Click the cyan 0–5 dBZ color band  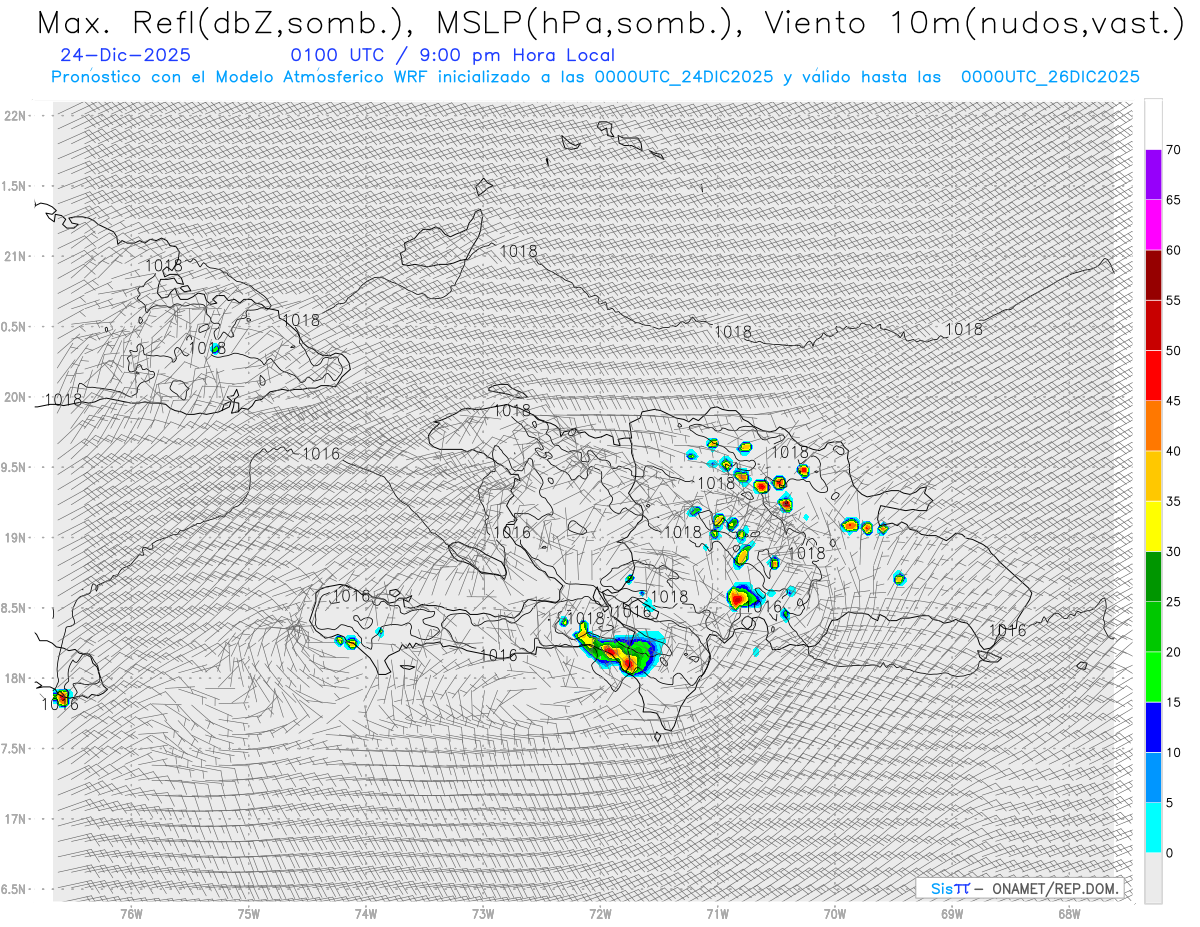1153,828
